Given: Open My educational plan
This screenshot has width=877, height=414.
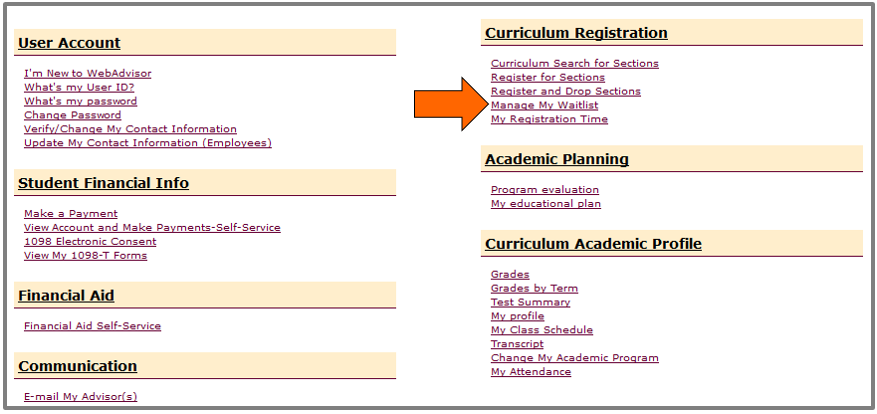Looking at the screenshot, I should pyautogui.click(x=546, y=204).
